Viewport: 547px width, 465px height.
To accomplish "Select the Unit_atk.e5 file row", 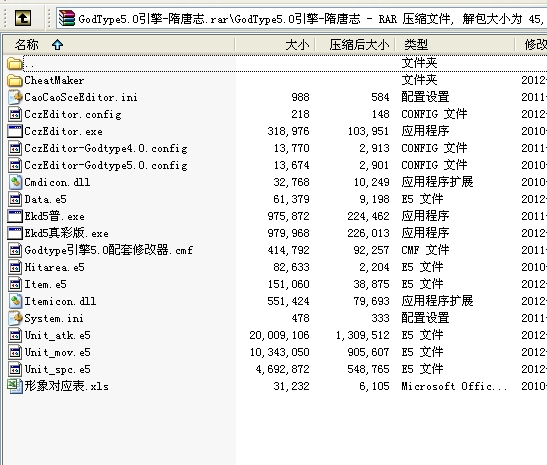I will tap(277, 335).
